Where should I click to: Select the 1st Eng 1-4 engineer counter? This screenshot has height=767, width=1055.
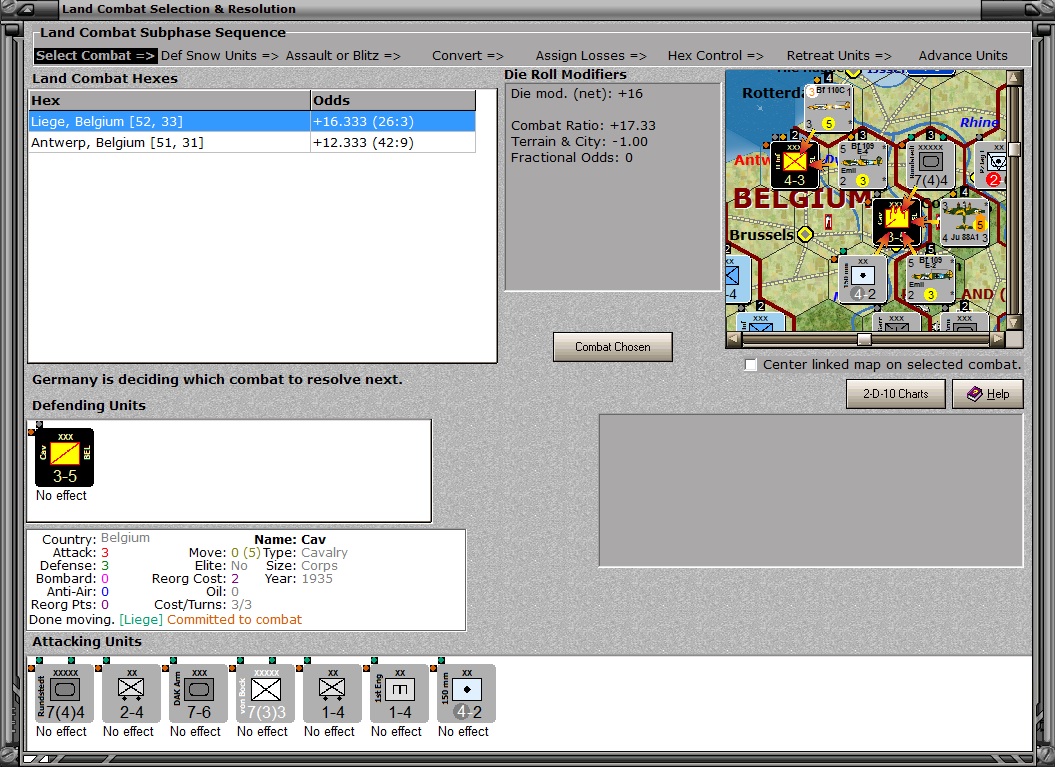(x=399, y=694)
